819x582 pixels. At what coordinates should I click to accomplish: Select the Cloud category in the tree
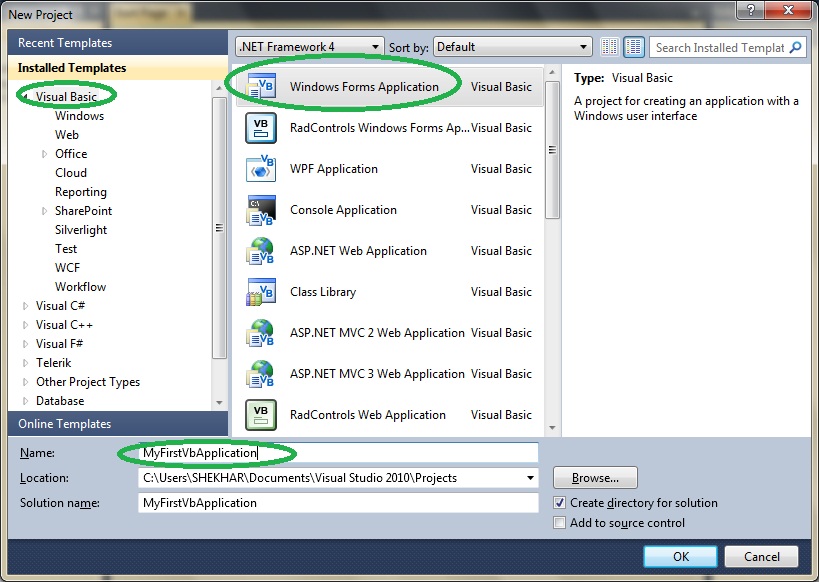pos(71,172)
